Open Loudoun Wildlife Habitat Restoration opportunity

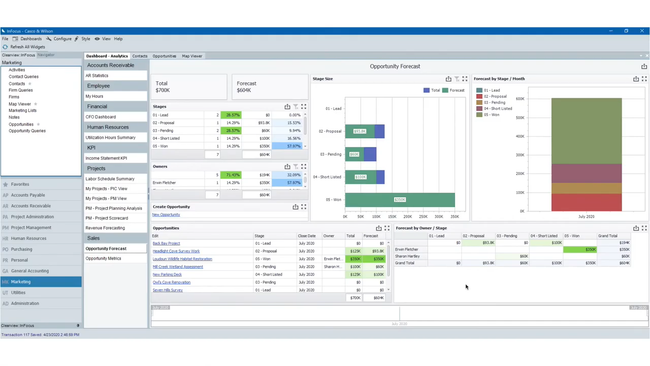(x=182, y=259)
